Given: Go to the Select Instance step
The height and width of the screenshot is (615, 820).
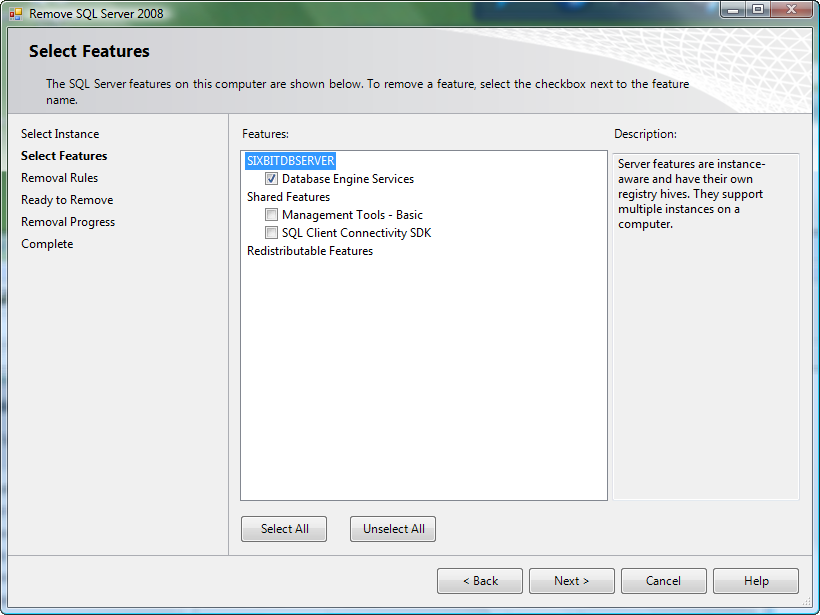Looking at the screenshot, I should pyautogui.click(x=58, y=133).
